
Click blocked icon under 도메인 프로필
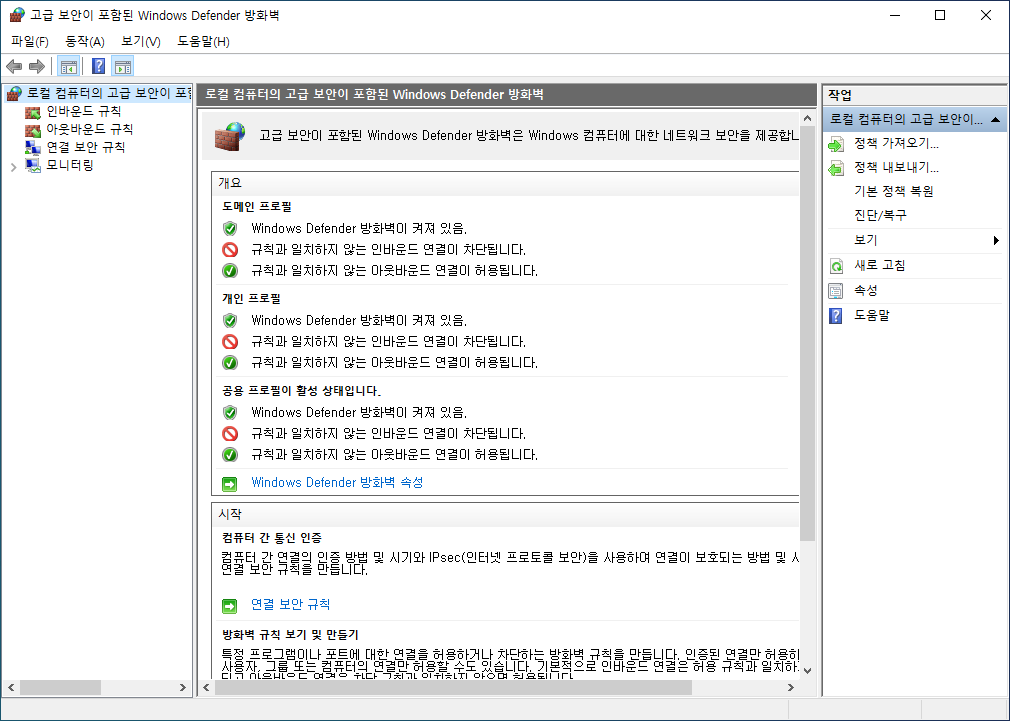coord(230,249)
